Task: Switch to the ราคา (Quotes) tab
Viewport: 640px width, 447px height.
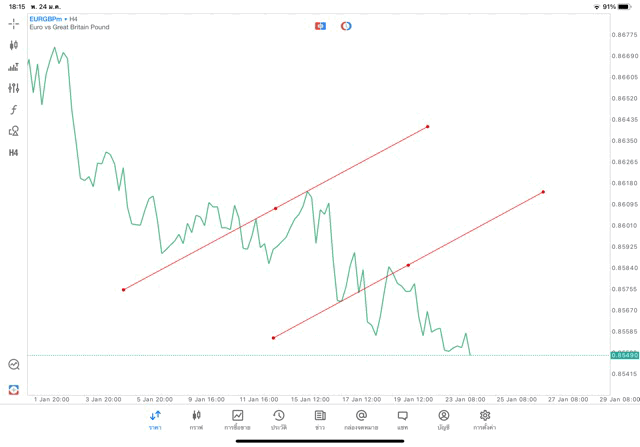Action: pos(155,419)
